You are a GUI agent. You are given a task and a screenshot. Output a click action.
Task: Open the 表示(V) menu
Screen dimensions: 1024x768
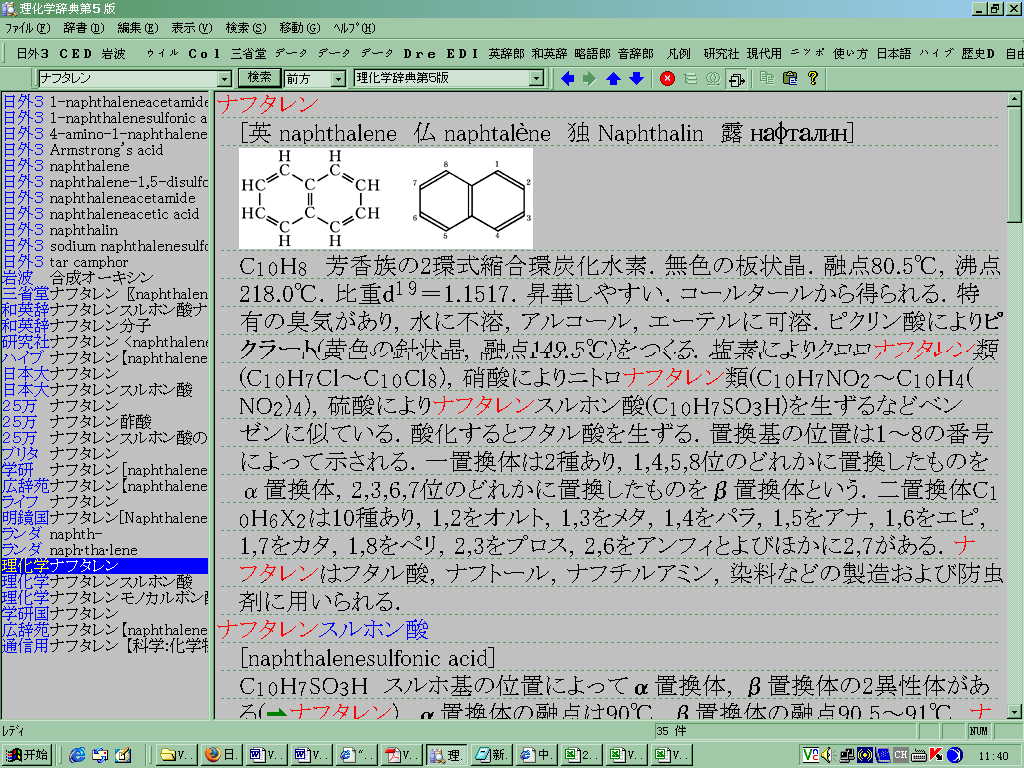tap(192, 28)
